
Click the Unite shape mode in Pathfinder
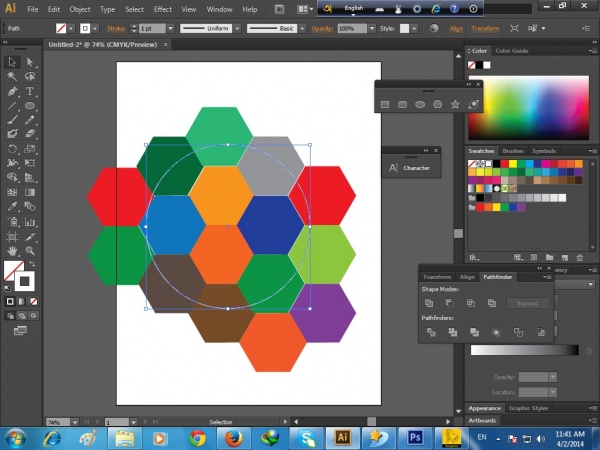(x=429, y=303)
